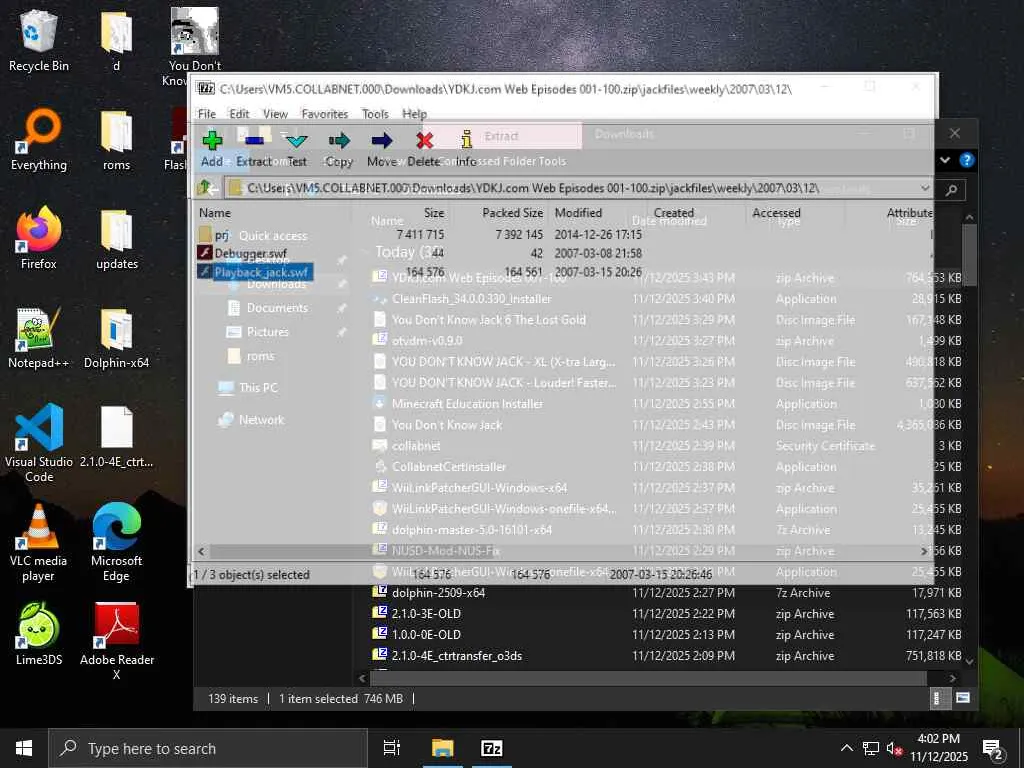Screen dimensions: 1024x768
Task: Click the muted volume tray icon
Action: 895,748
